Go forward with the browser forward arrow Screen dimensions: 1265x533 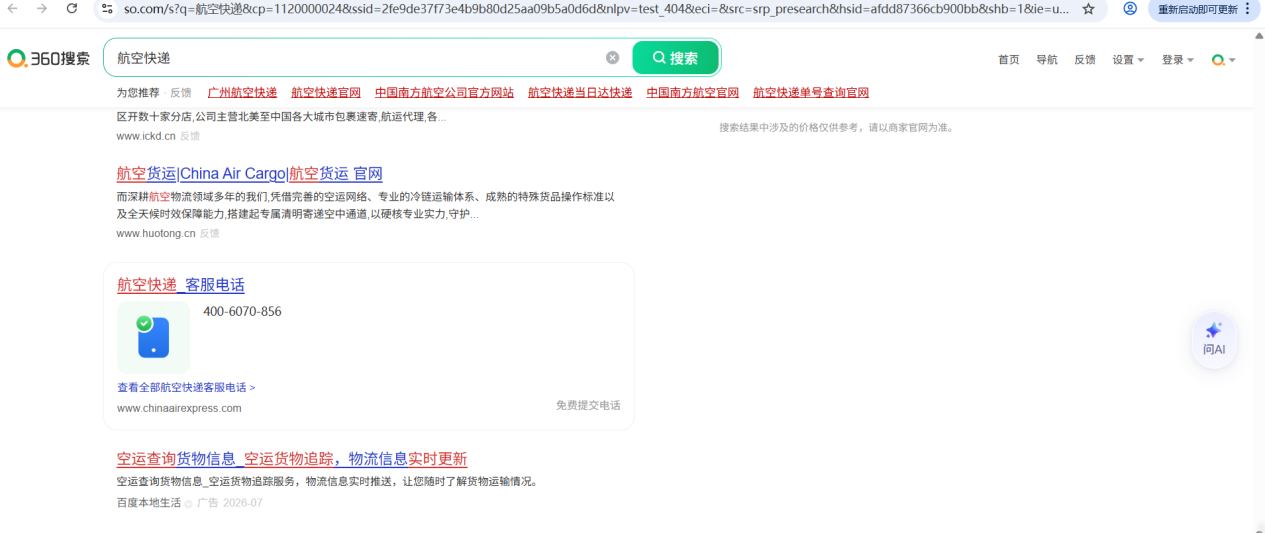[42, 8]
